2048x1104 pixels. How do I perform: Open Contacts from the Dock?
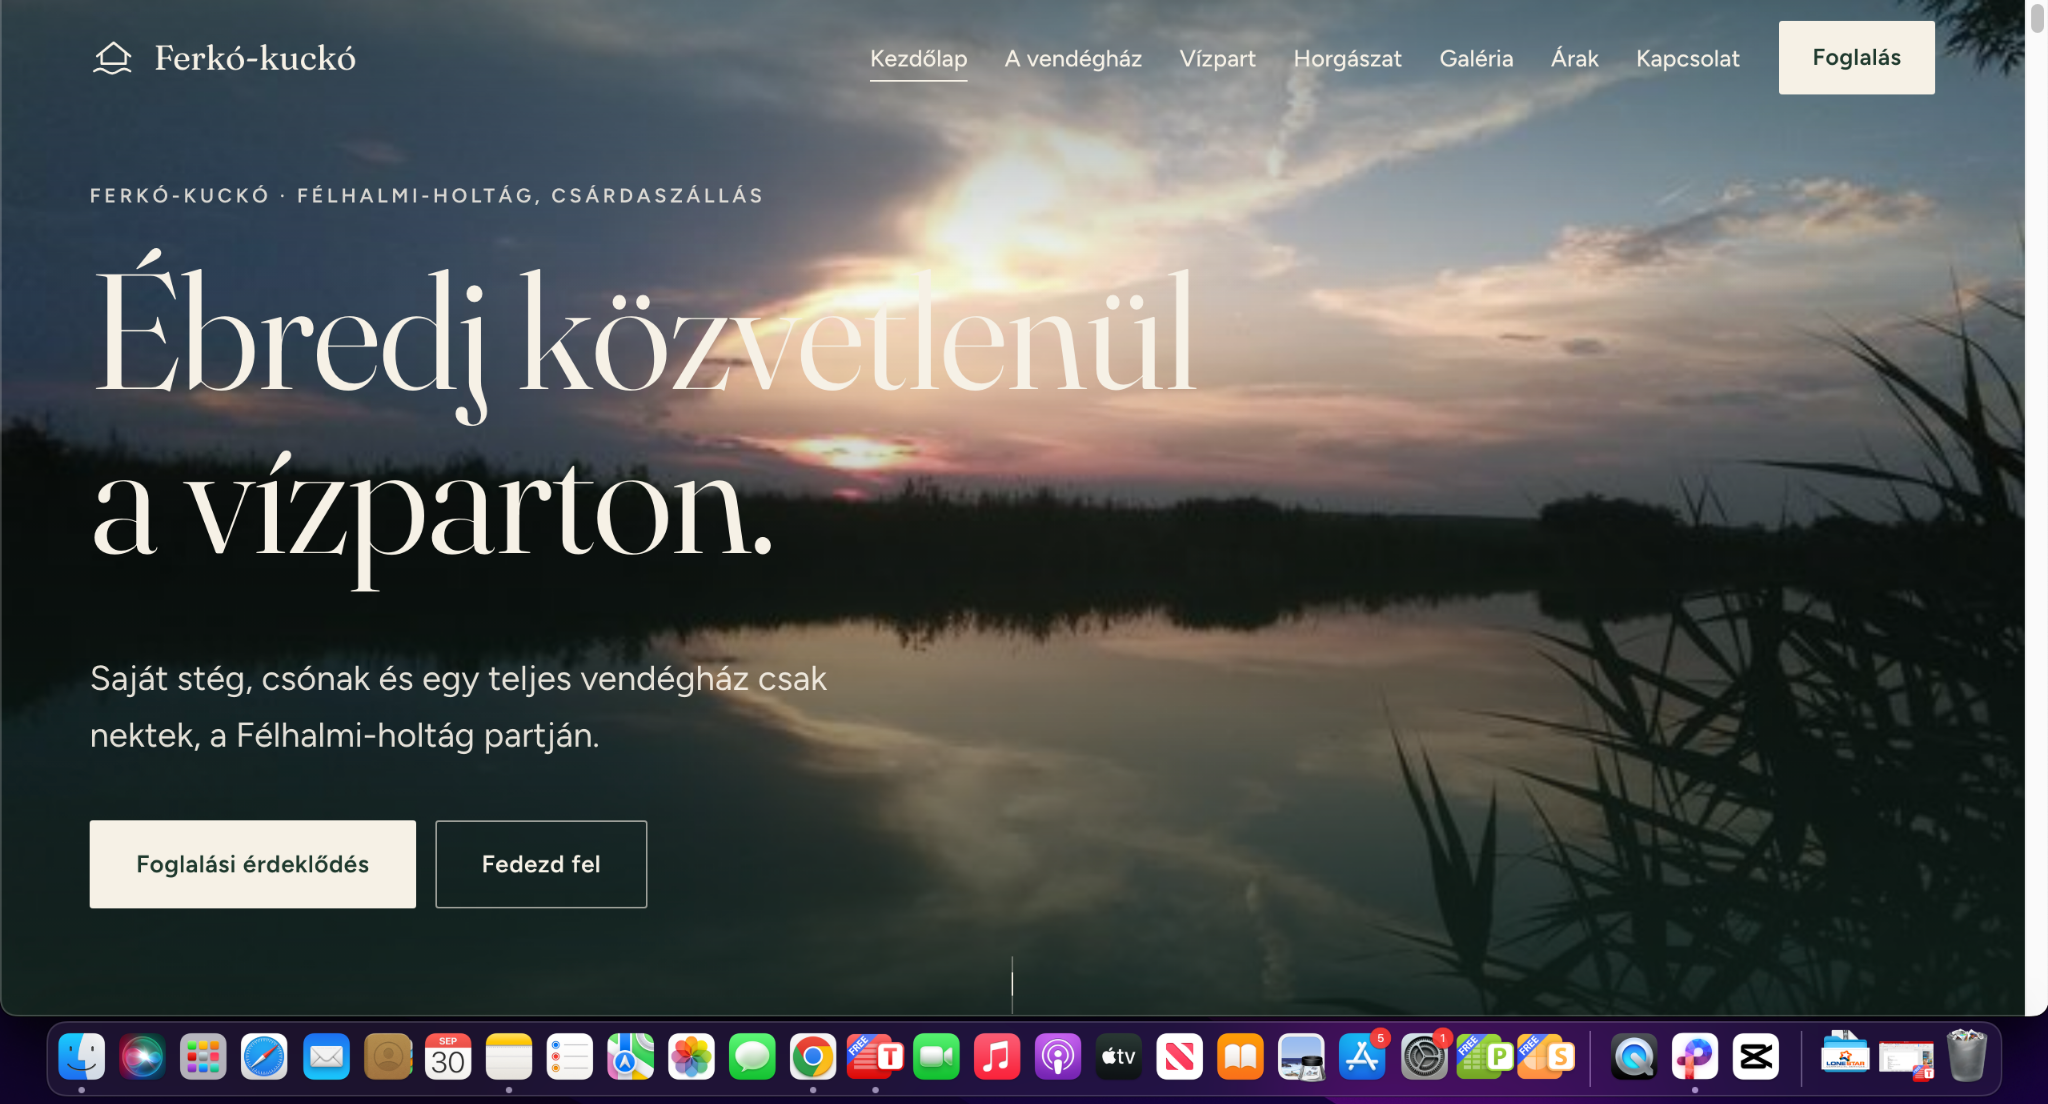(x=388, y=1057)
